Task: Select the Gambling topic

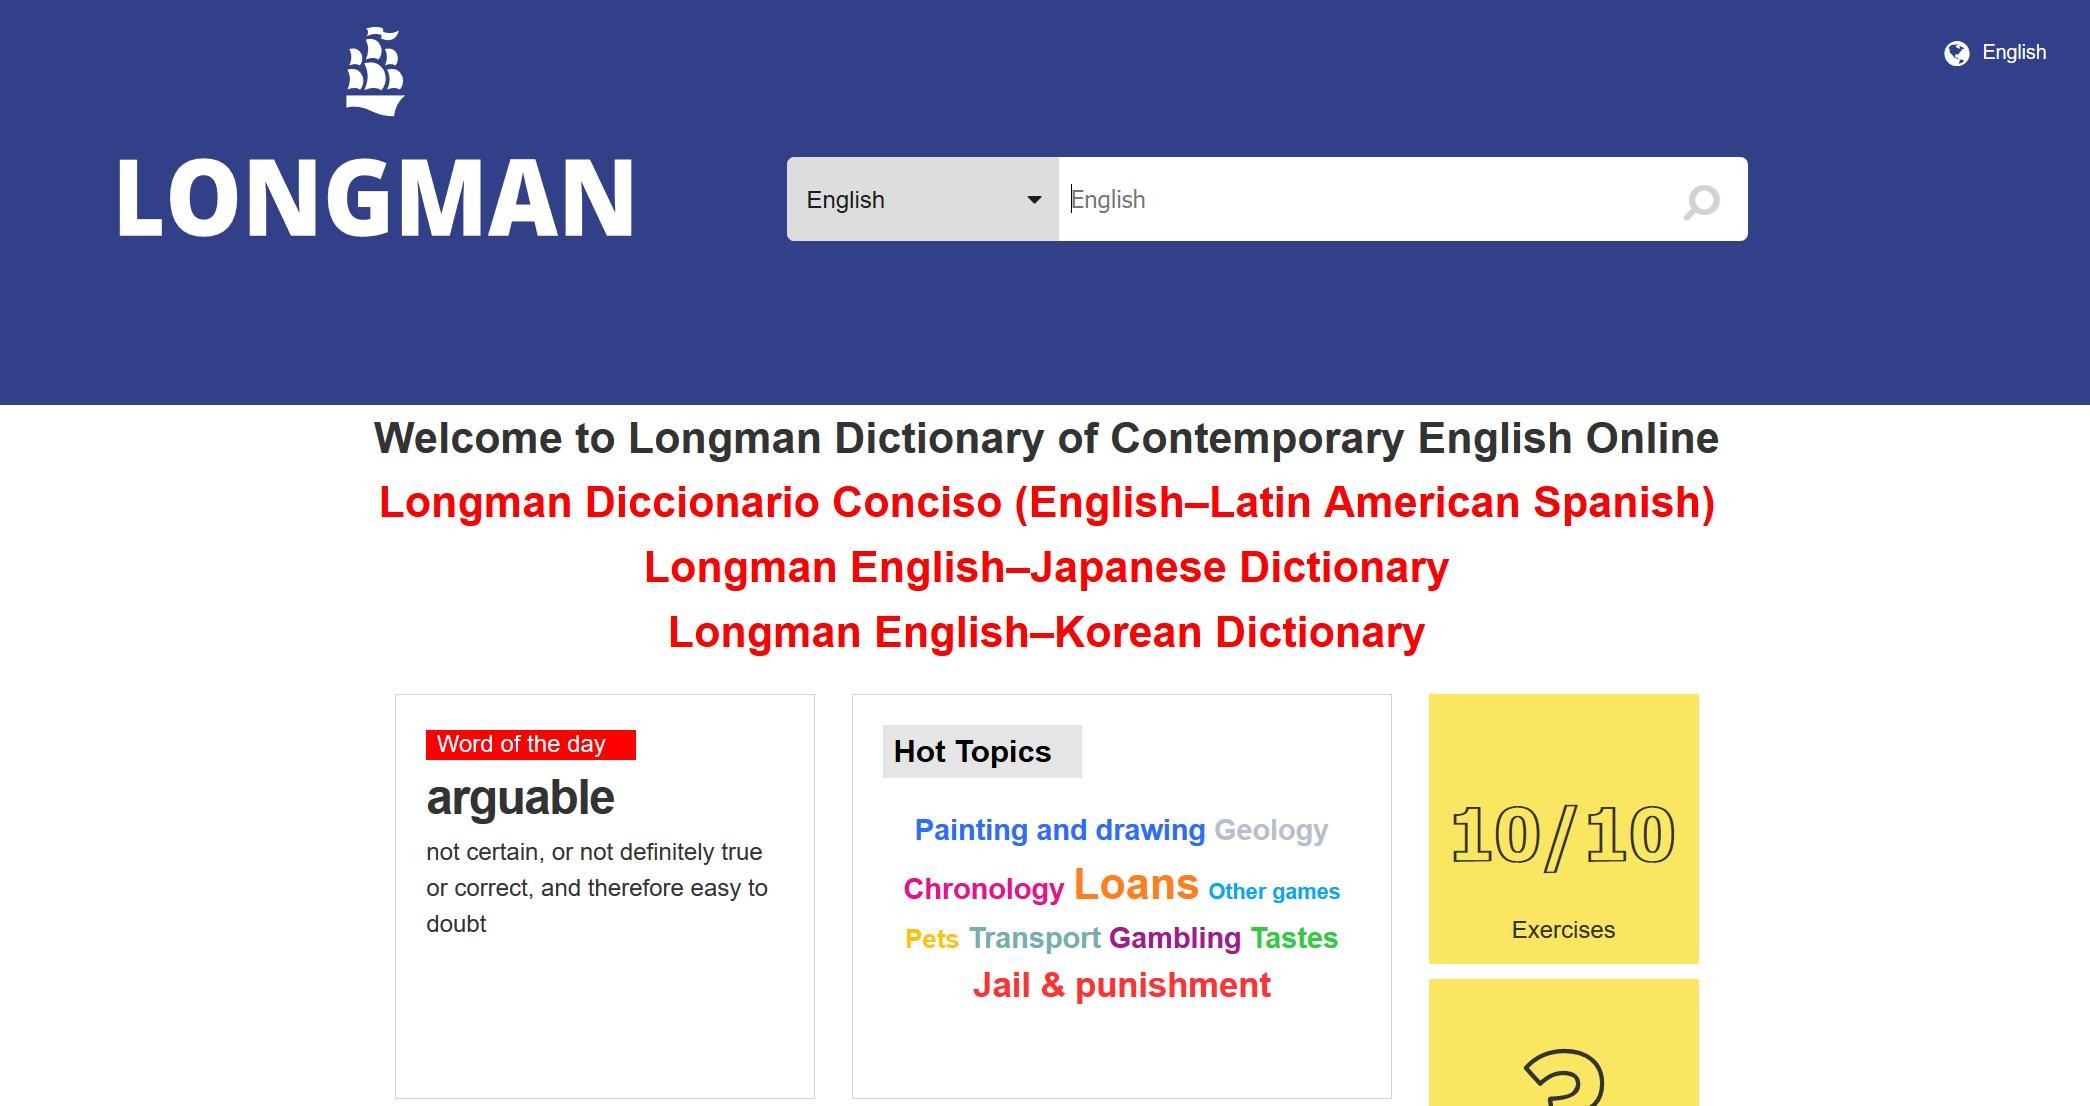Action: [x=1174, y=938]
